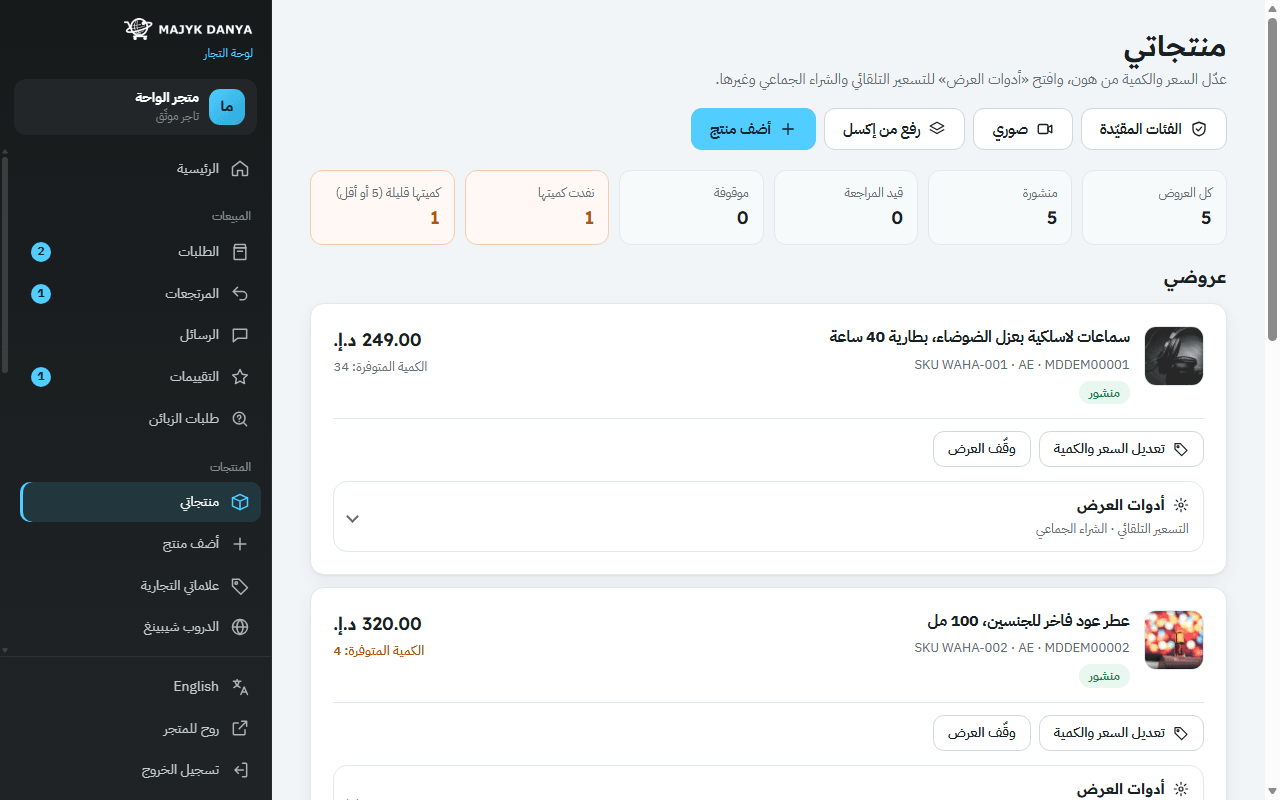This screenshot has height=800, width=1280.
Task: Click the logout icon beside تسجيل الخروج
Action: [240, 770]
